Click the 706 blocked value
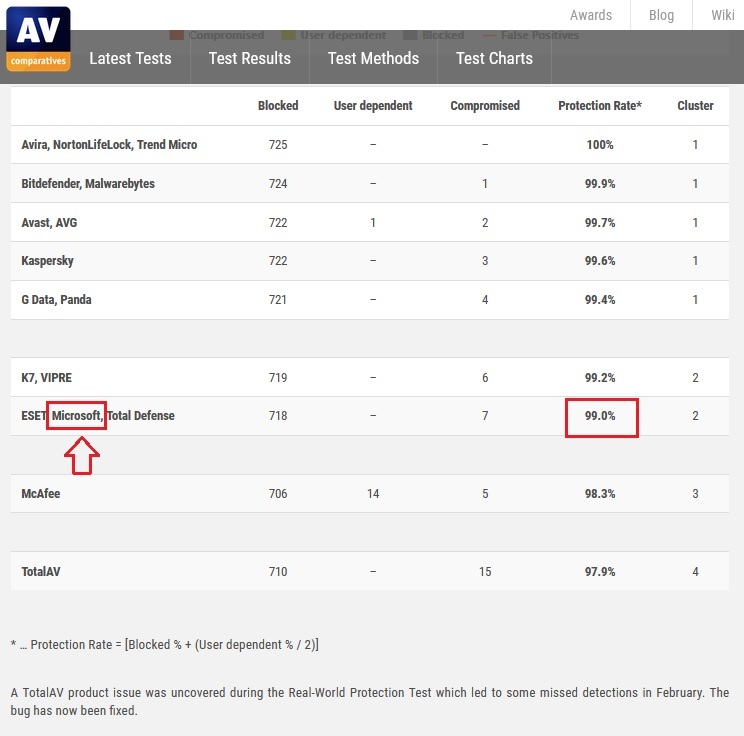This screenshot has height=736, width=744. point(278,494)
